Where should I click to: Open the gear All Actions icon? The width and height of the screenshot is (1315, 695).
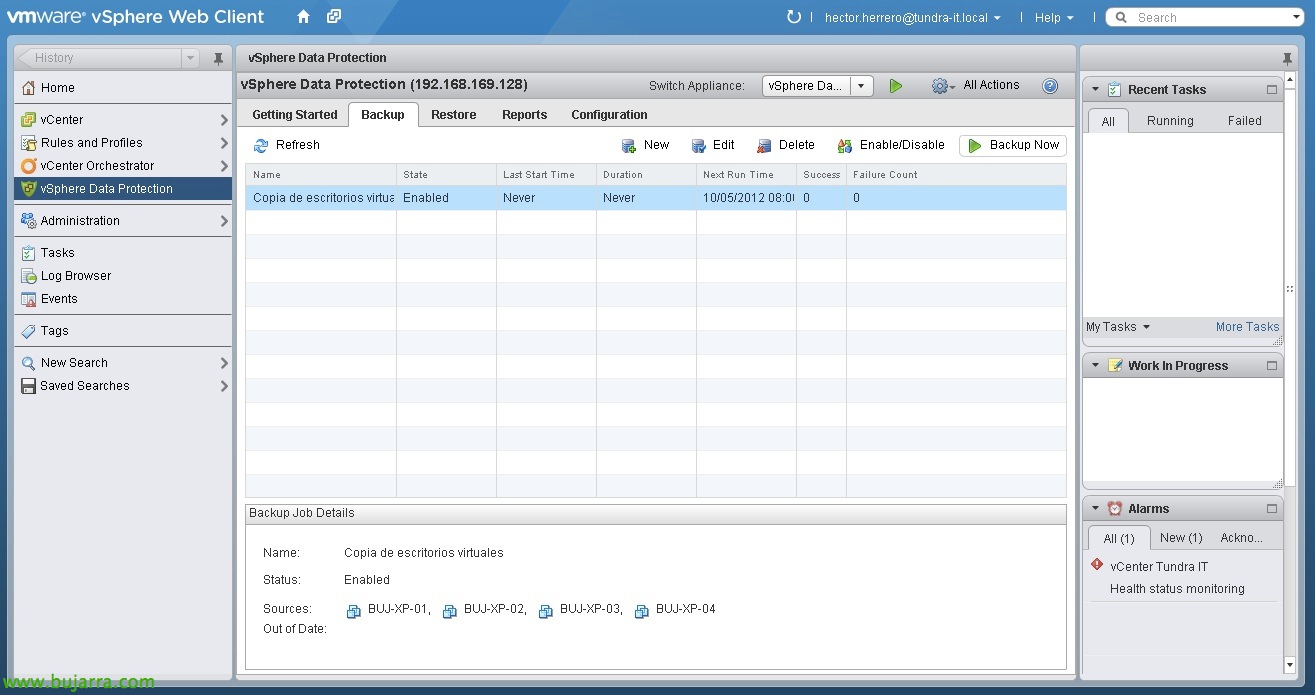coord(943,86)
